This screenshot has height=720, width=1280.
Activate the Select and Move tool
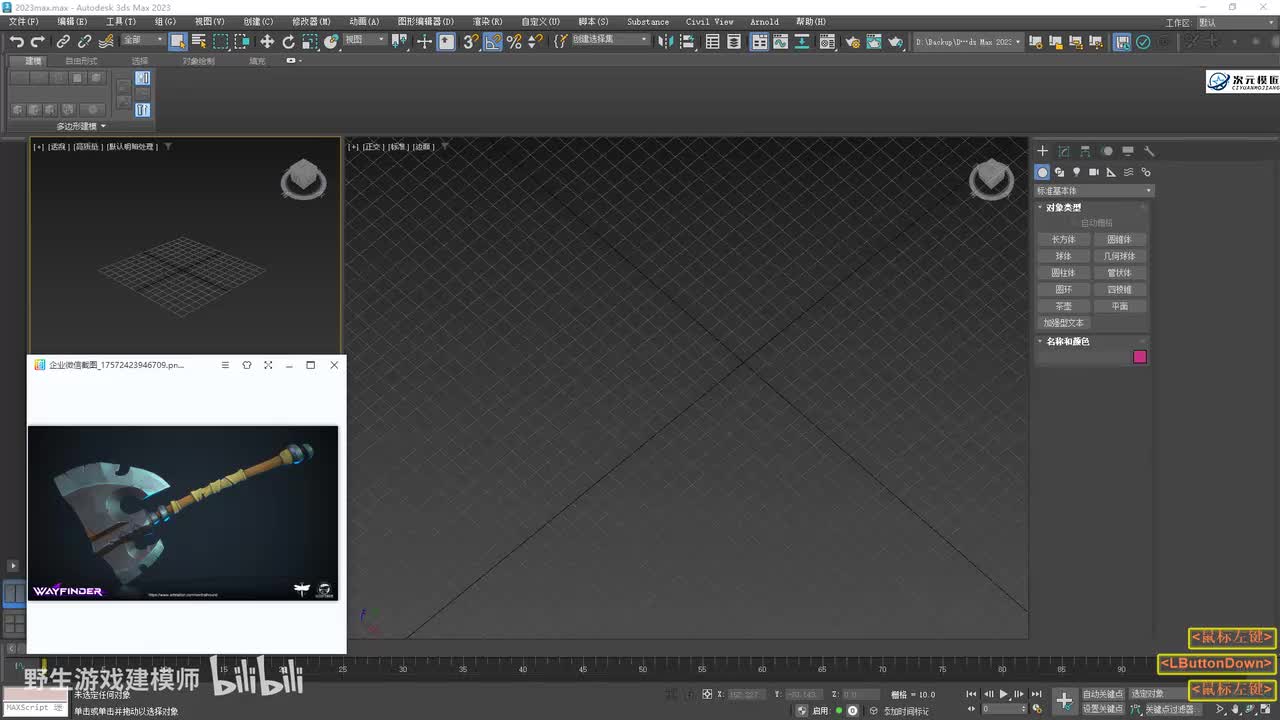pos(267,41)
